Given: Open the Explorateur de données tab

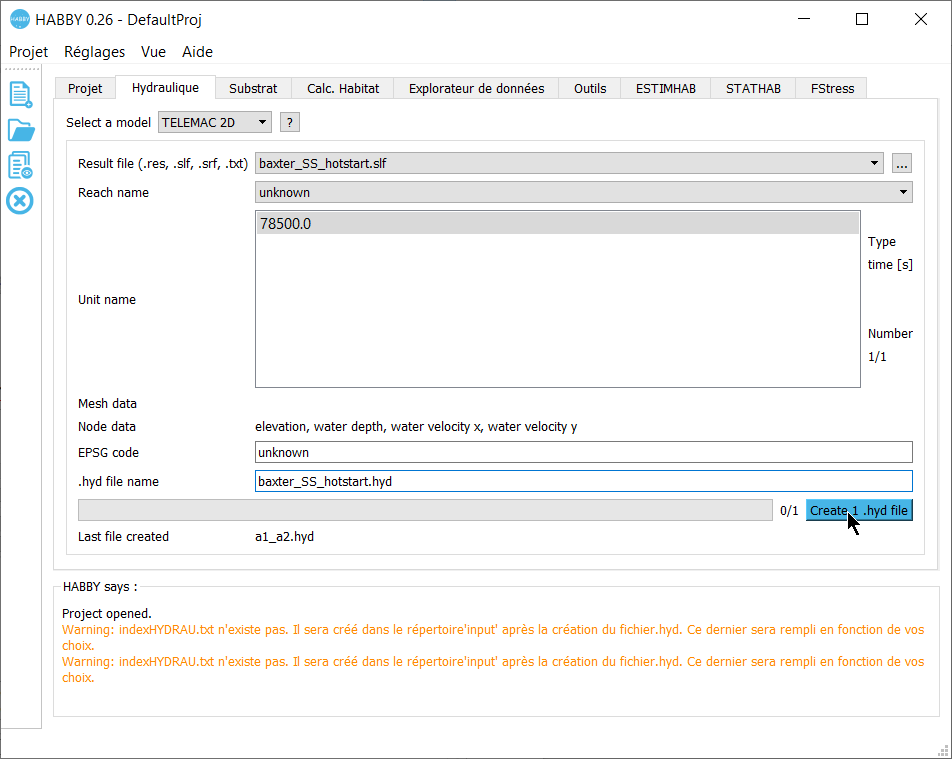Looking at the screenshot, I should [476, 88].
